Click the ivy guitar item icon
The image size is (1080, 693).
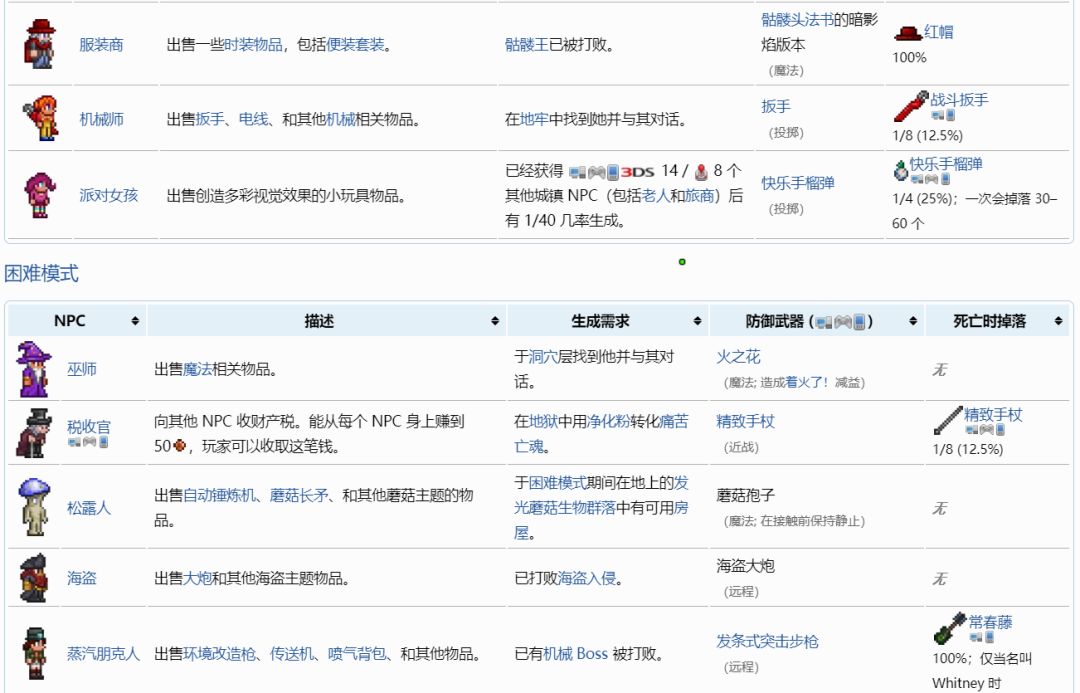(x=949, y=627)
